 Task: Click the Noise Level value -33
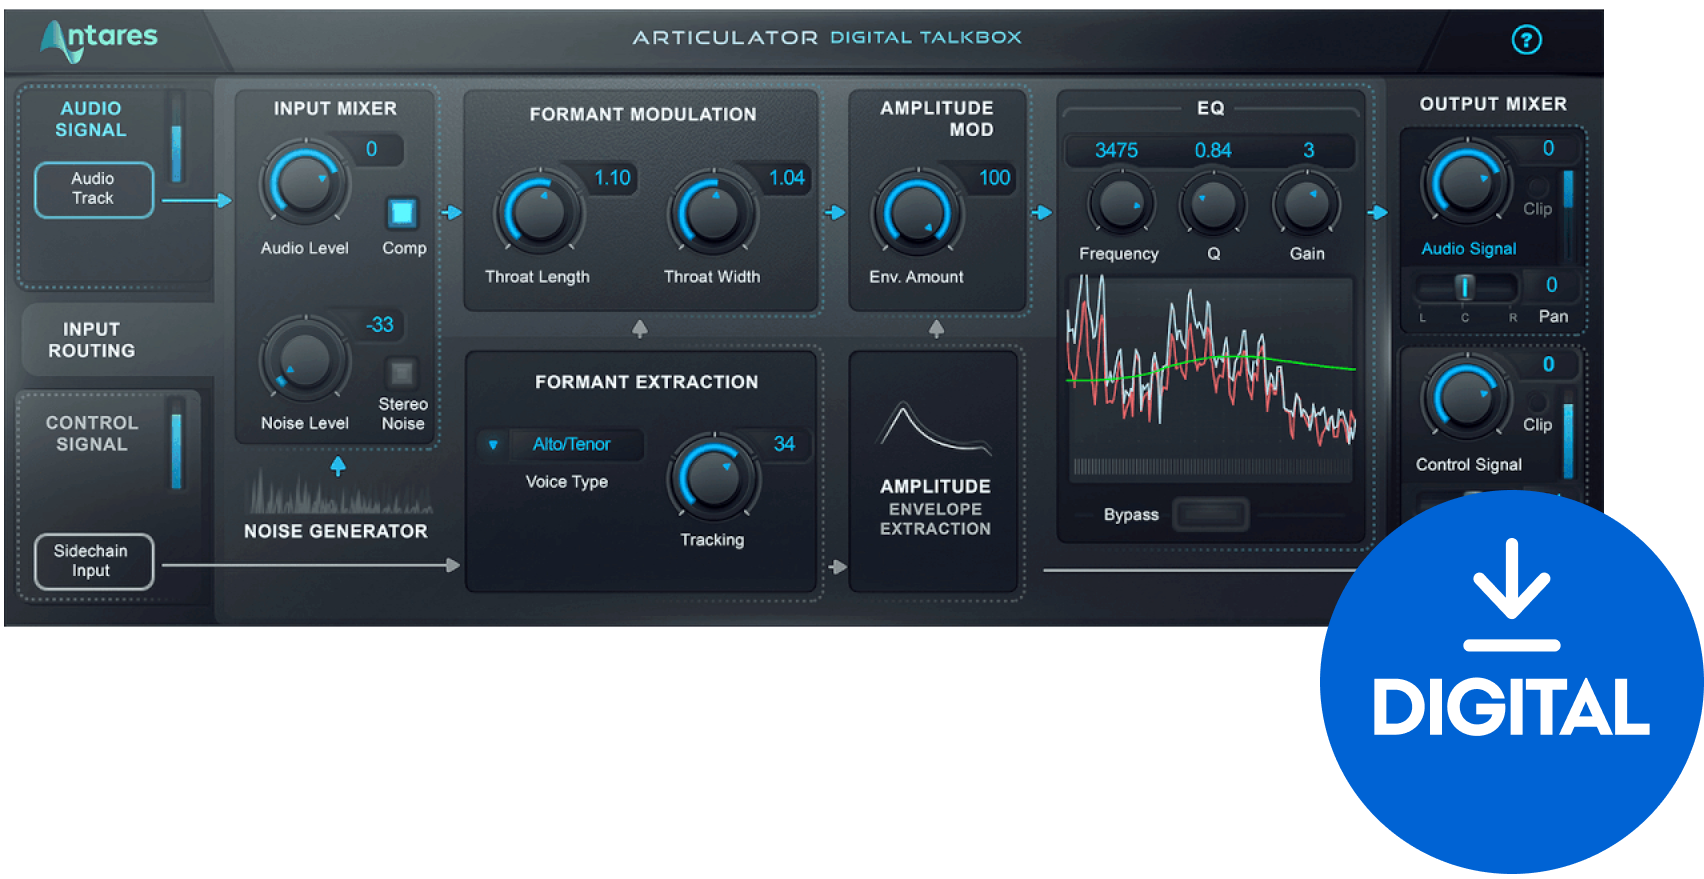pos(380,324)
